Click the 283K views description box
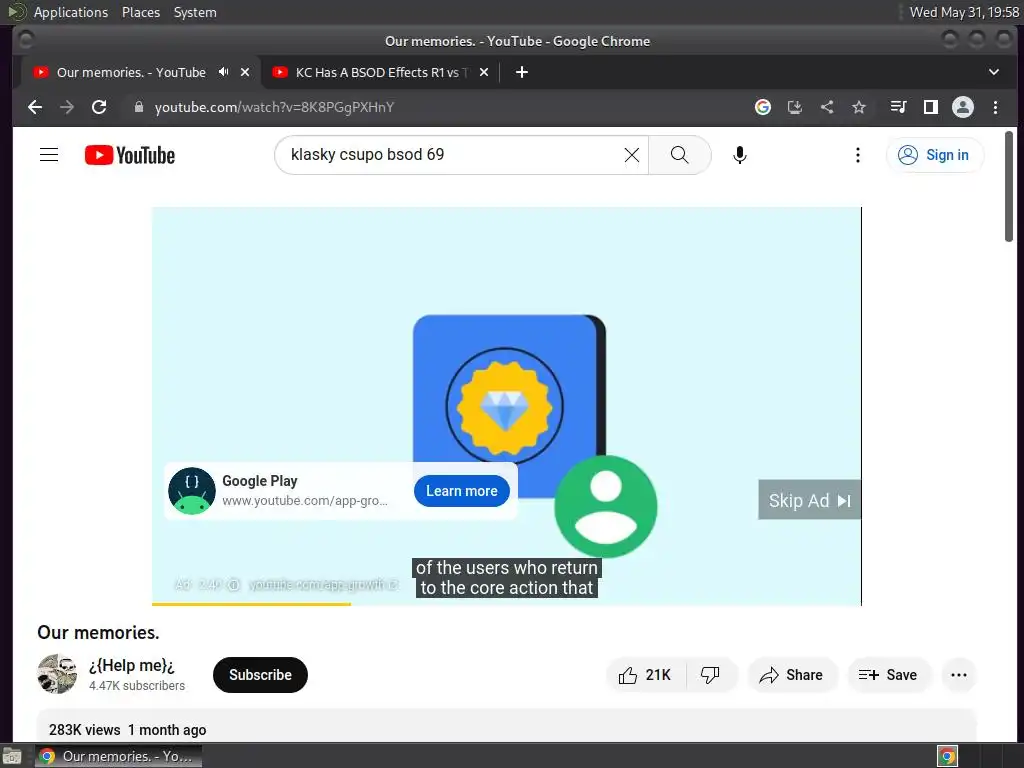The height and width of the screenshot is (768, 1024). [507, 726]
